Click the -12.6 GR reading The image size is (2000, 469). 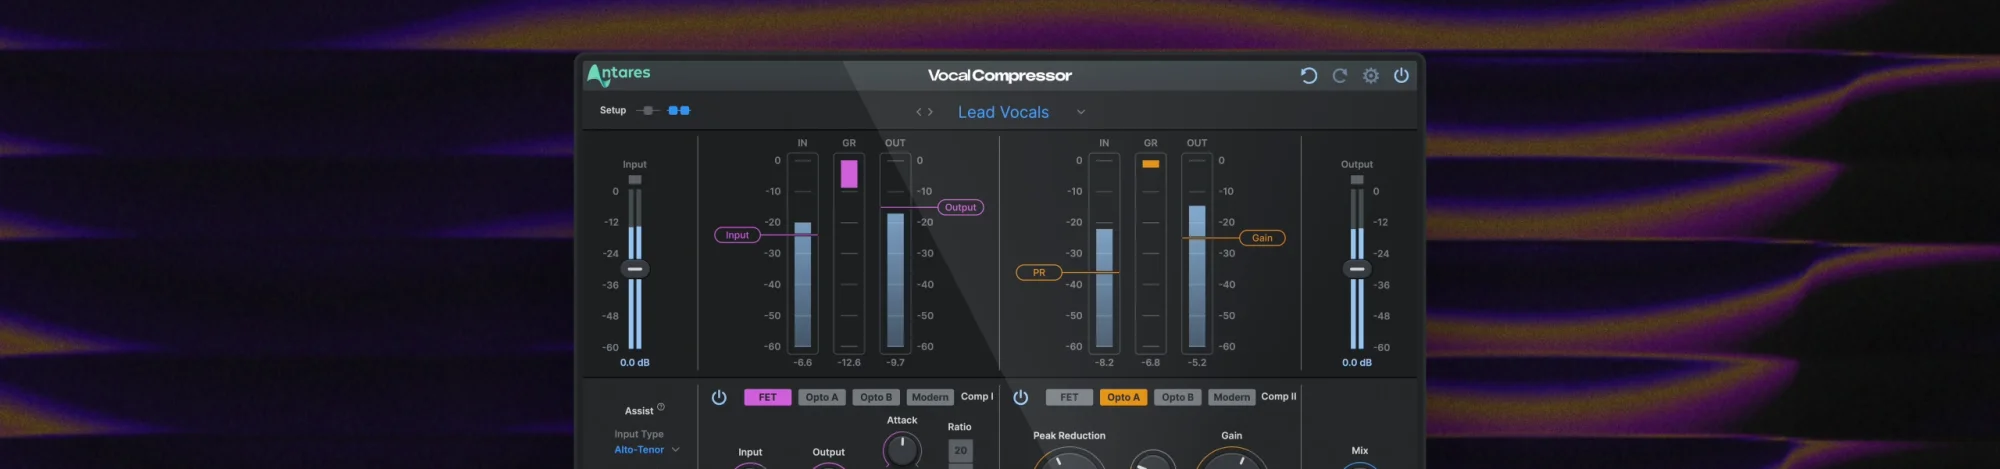point(849,363)
